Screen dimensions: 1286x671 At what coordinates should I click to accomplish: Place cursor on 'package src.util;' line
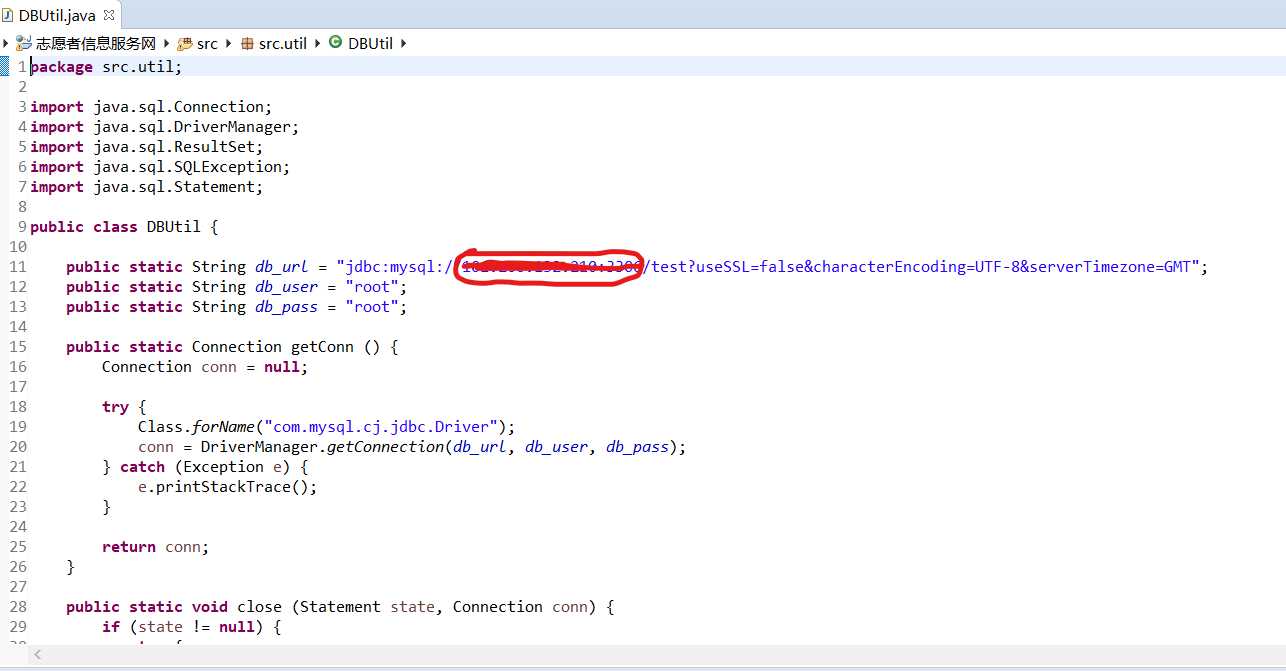[106, 67]
